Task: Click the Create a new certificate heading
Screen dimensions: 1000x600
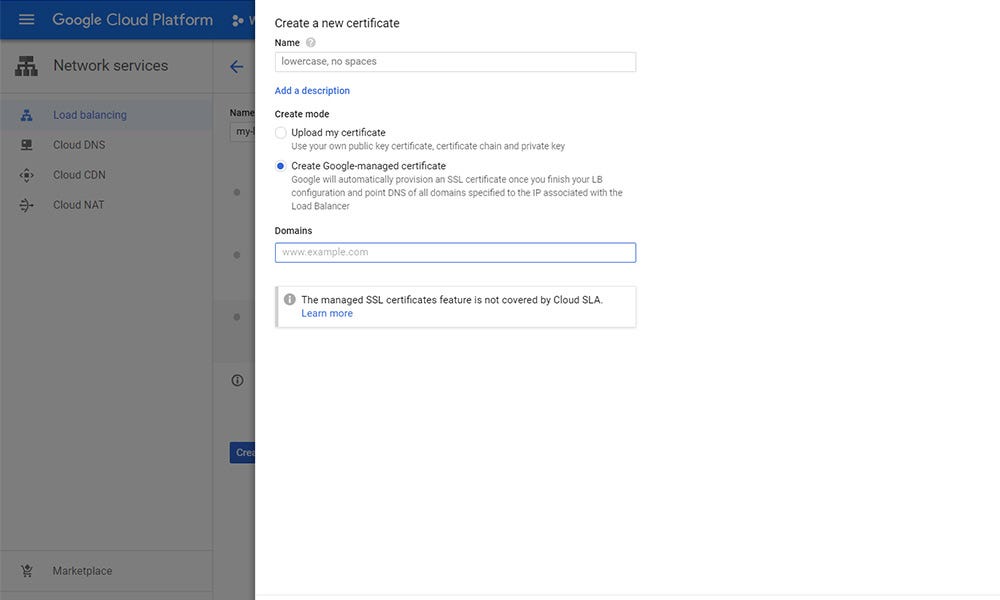Action: [x=337, y=23]
